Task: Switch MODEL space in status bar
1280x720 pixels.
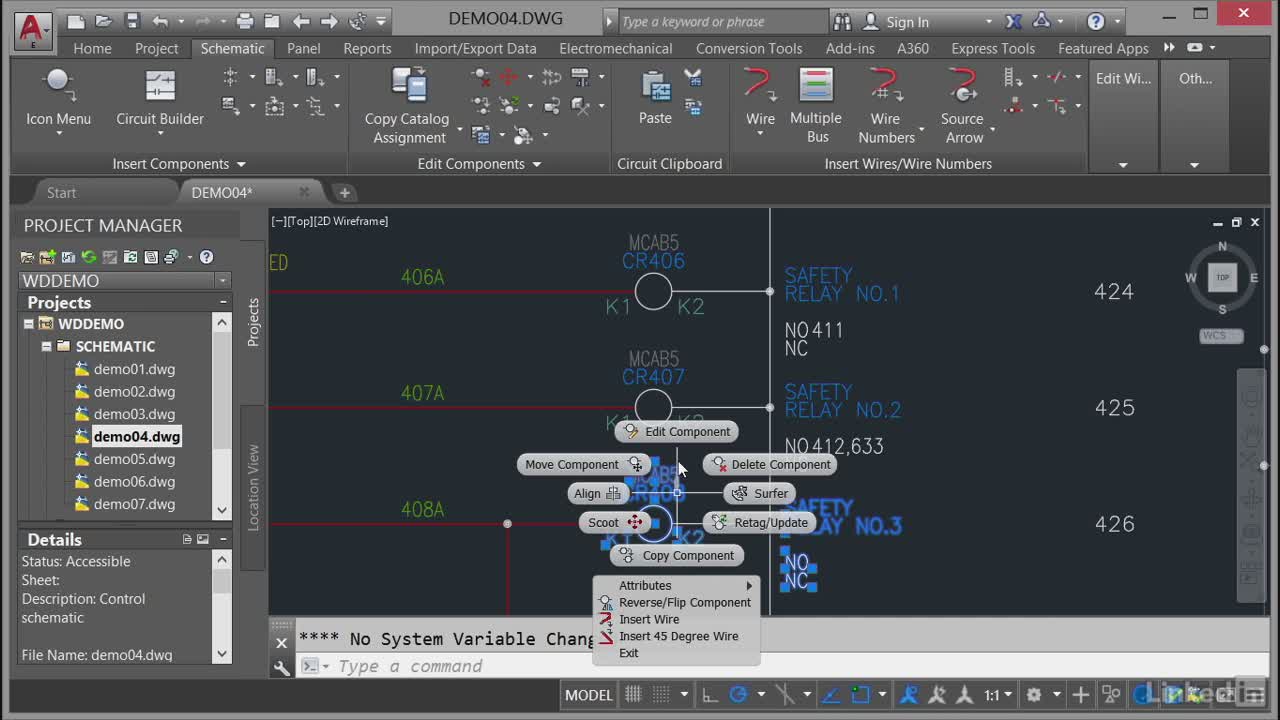Action: coord(588,694)
